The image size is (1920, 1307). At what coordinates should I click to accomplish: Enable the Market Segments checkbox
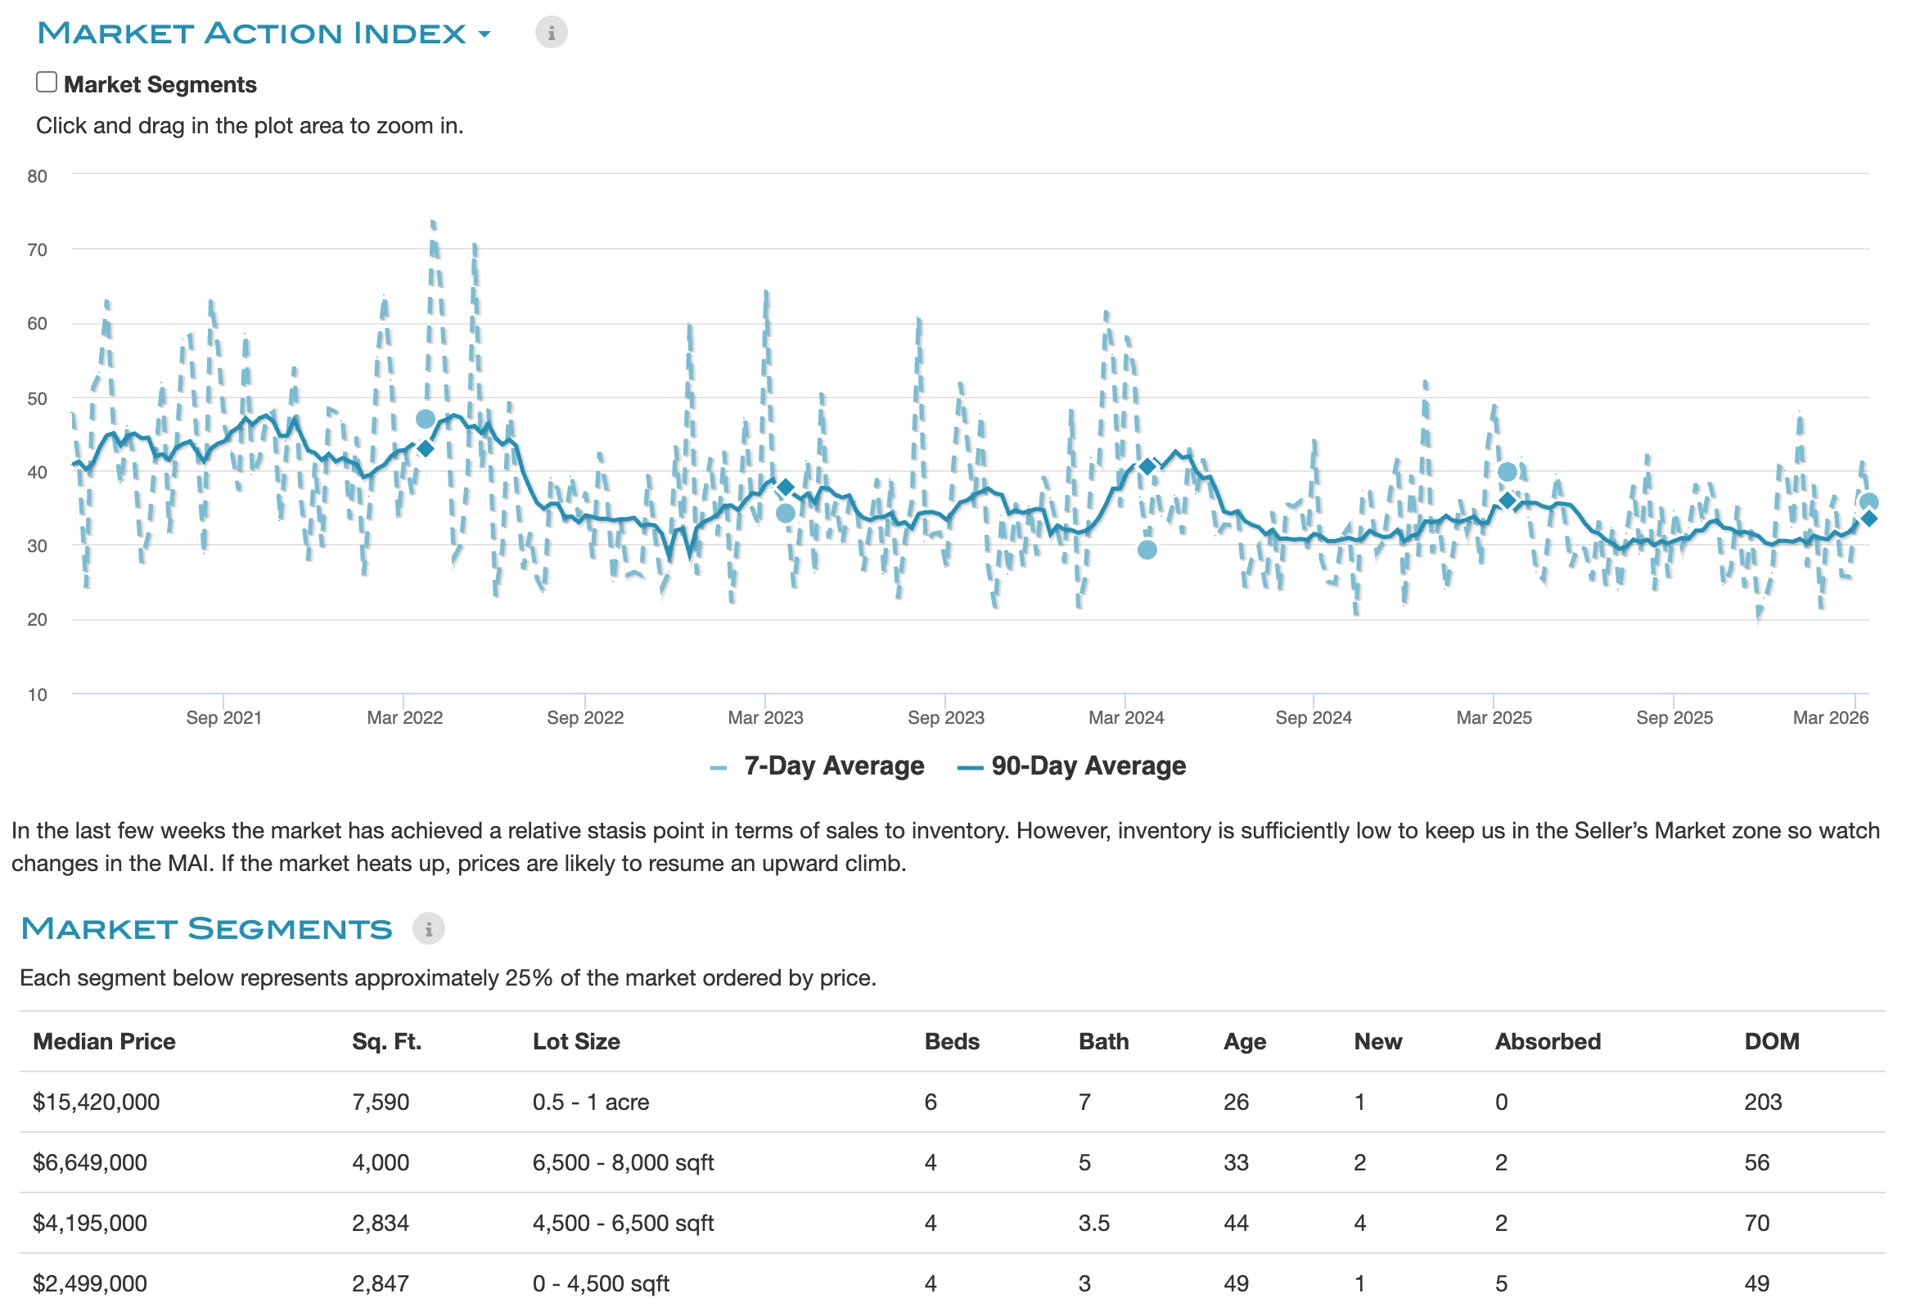47,83
